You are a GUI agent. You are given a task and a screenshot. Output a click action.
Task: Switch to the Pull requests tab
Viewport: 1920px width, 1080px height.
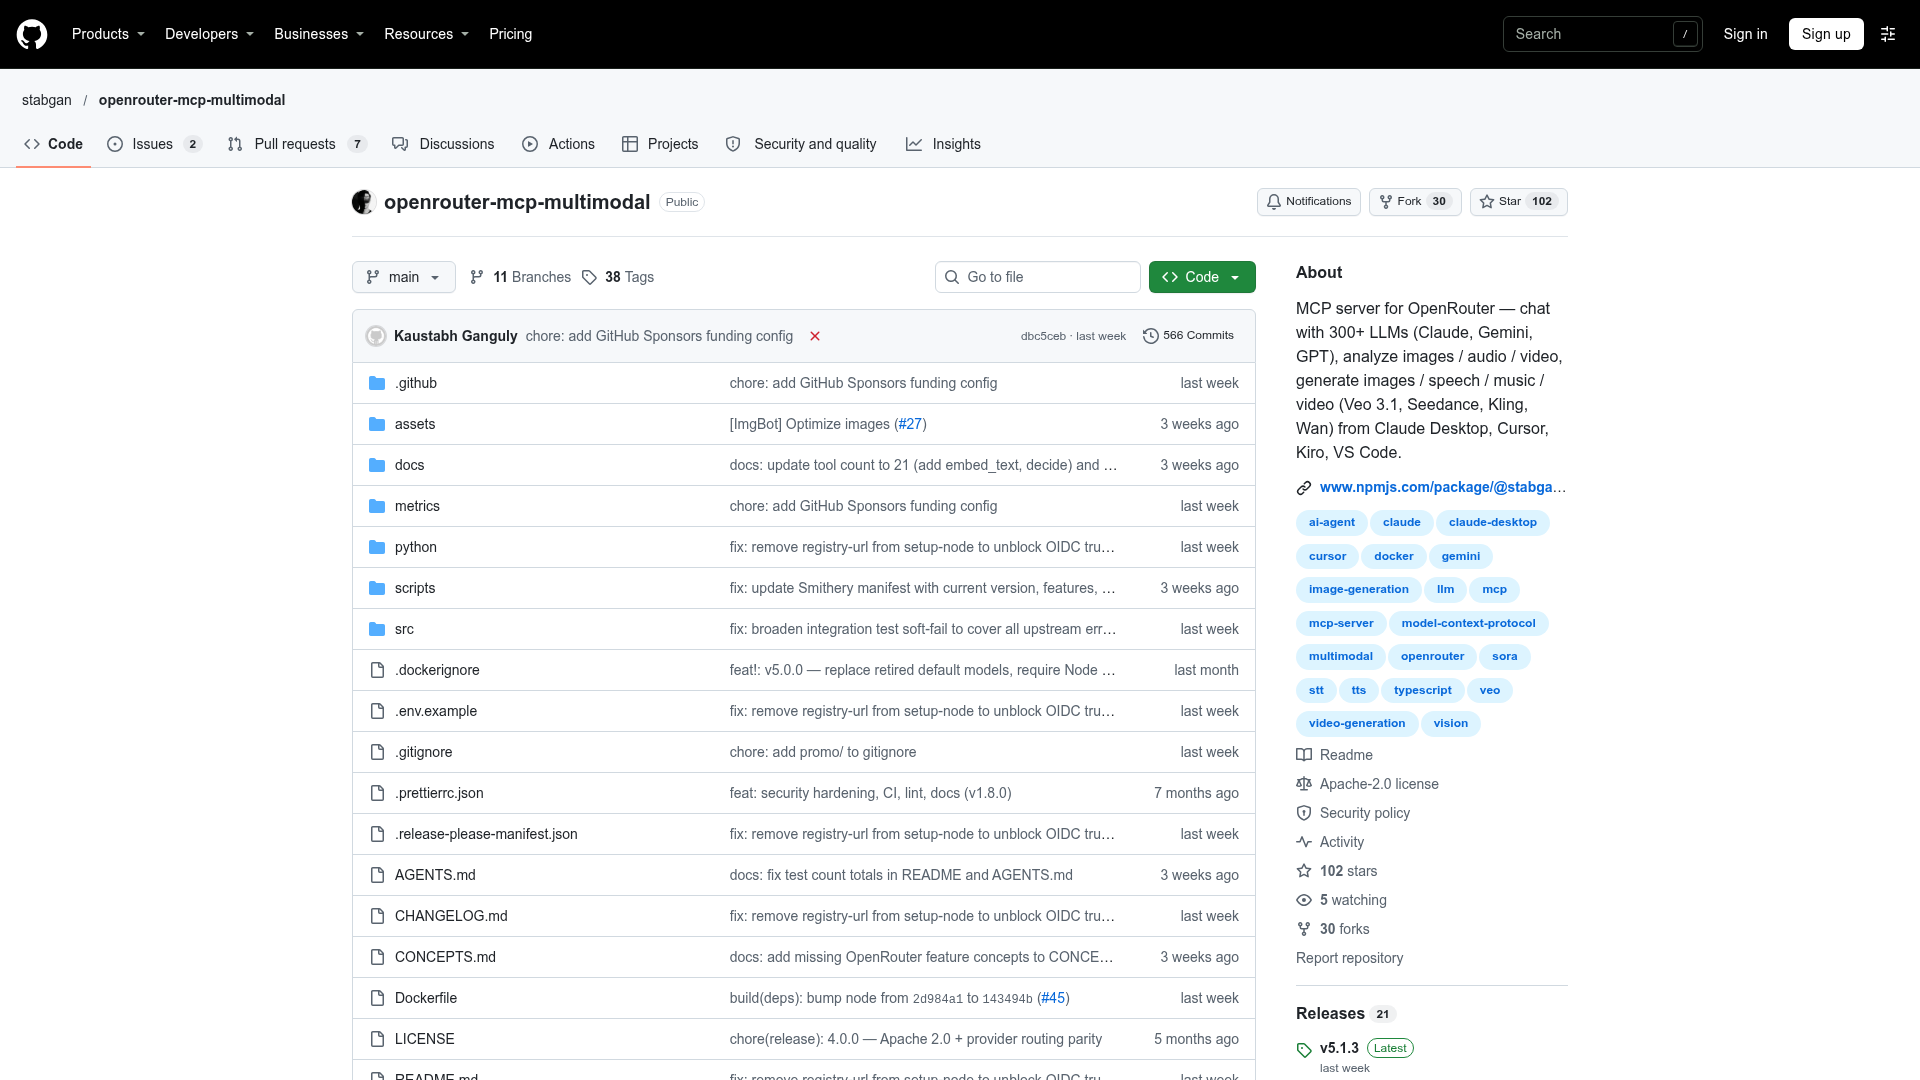pyautogui.click(x=297, y=144)
